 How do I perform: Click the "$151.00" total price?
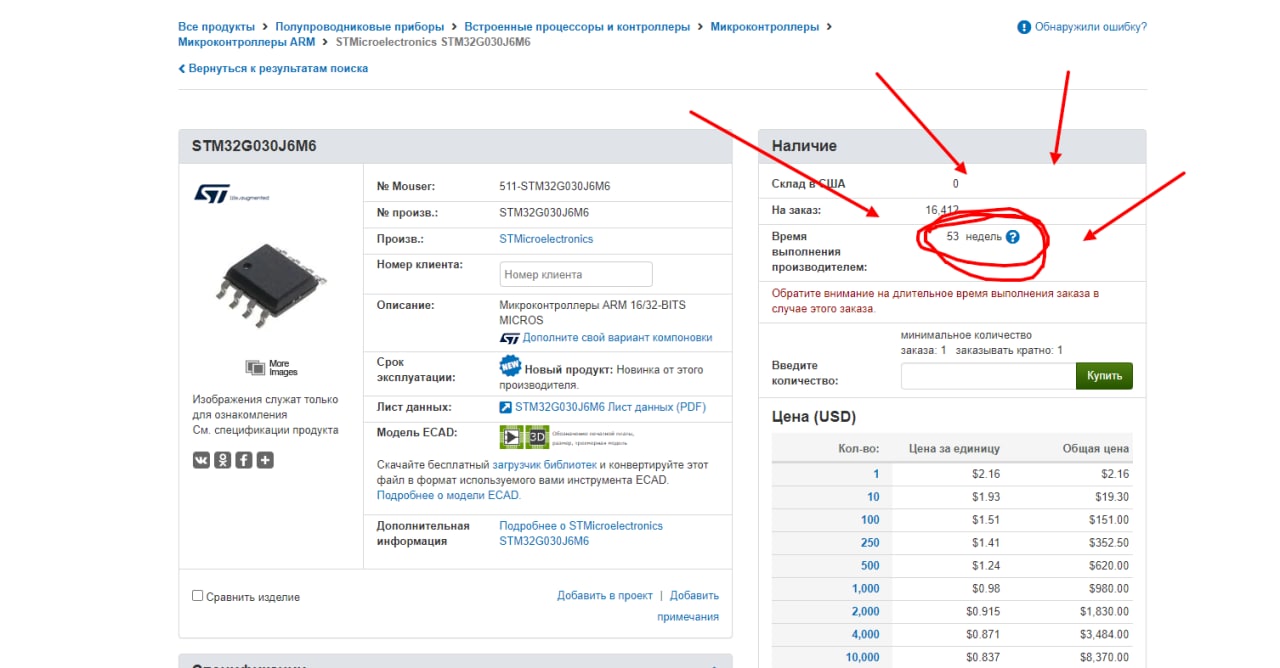[1109, 520]
